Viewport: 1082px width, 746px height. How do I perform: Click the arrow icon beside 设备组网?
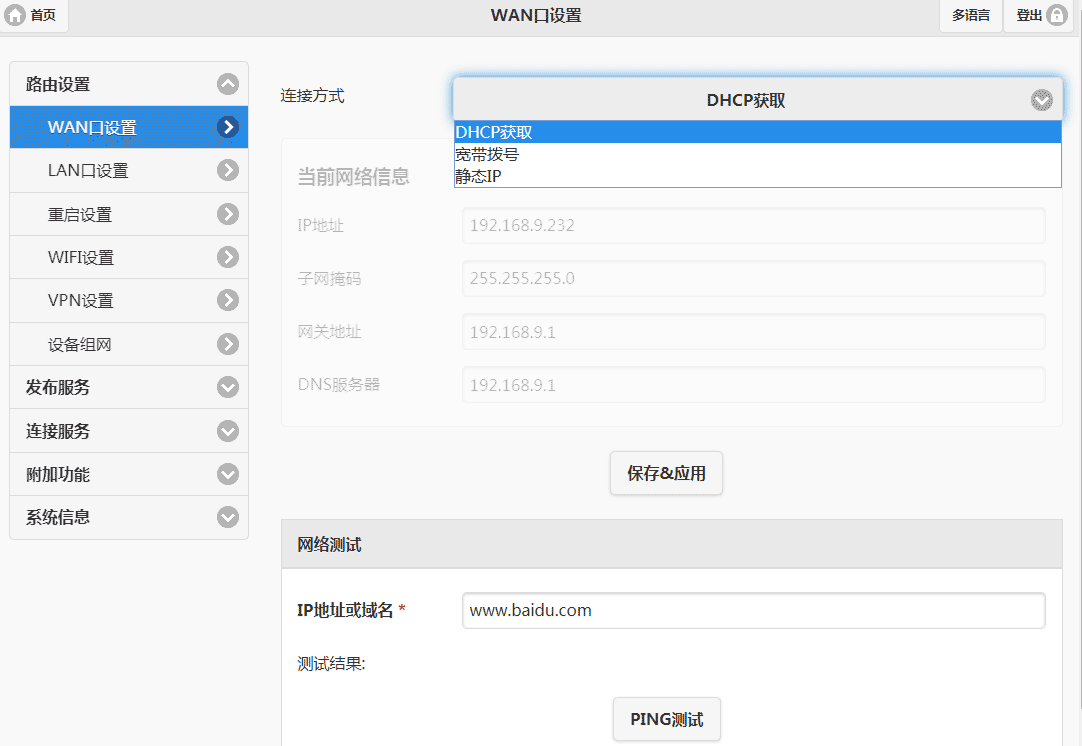point(228,344)
